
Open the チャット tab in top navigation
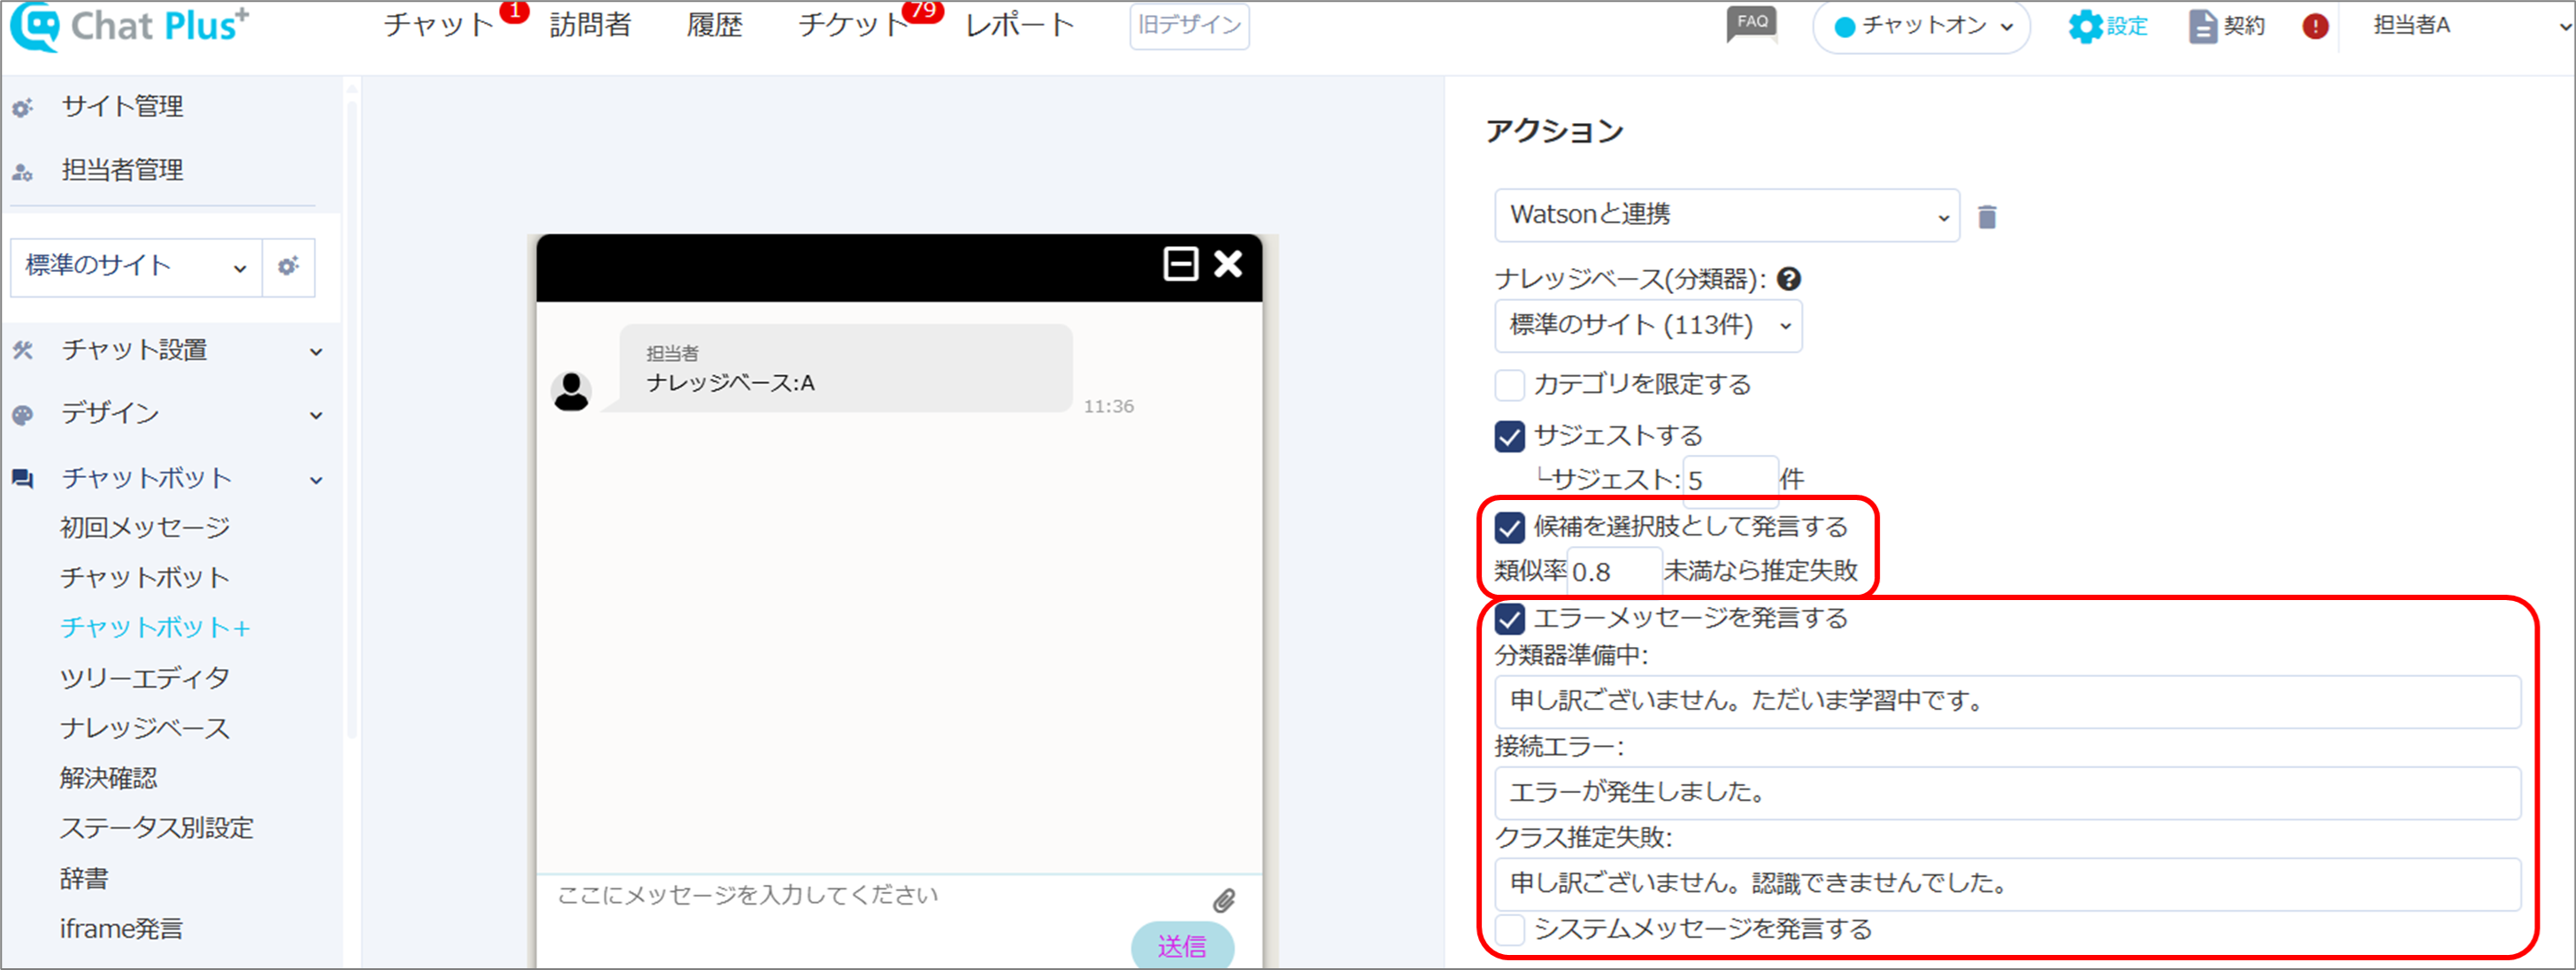(438, 25)
